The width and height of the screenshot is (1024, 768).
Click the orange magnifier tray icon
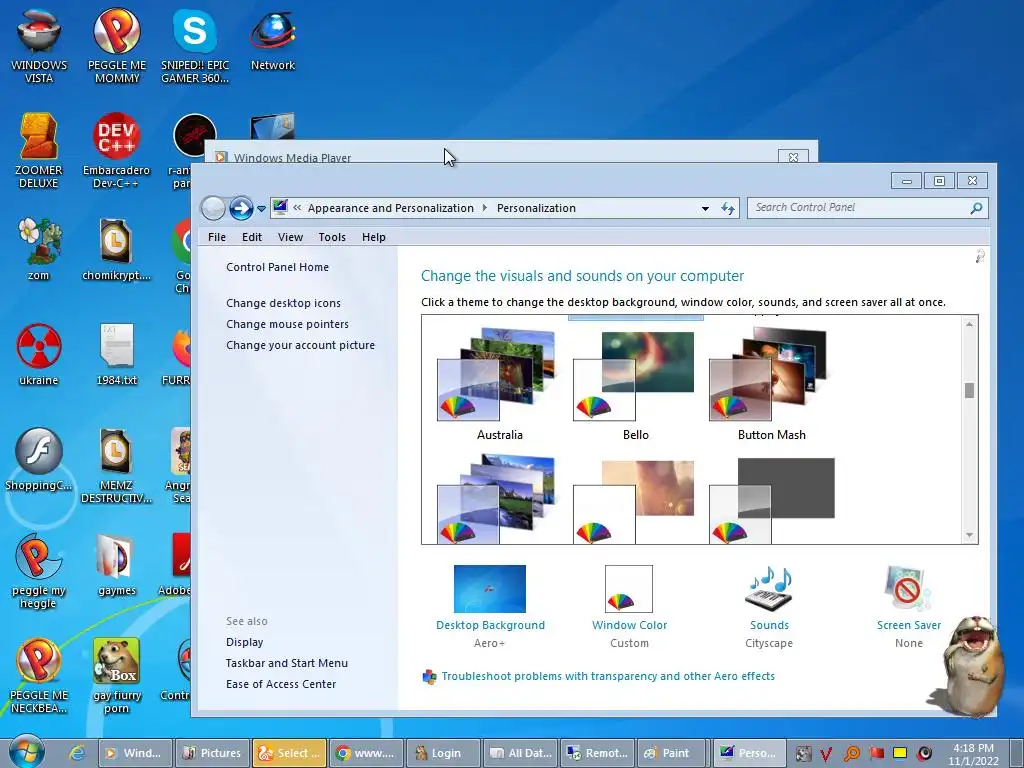(x=851, y=754)
